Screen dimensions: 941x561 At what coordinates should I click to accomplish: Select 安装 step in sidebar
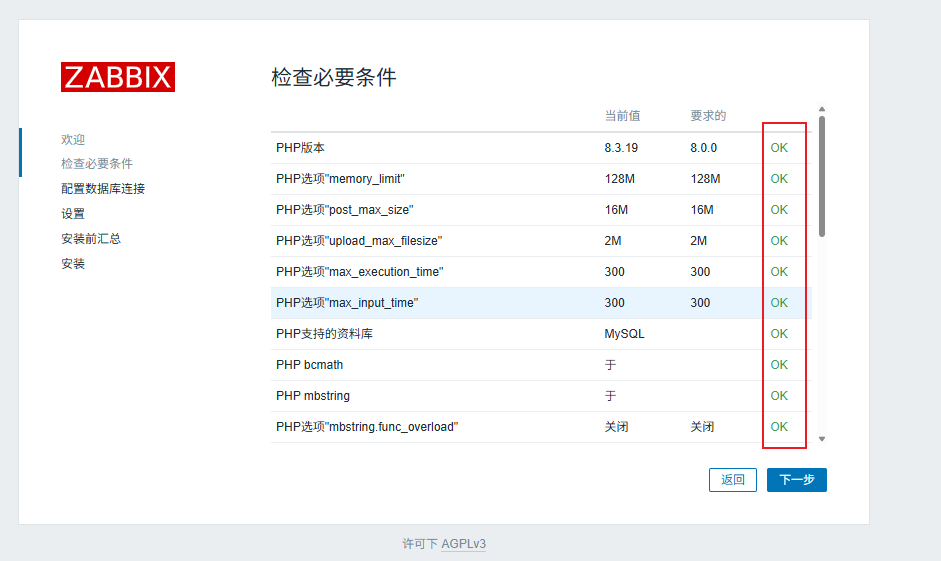(73, 264)
